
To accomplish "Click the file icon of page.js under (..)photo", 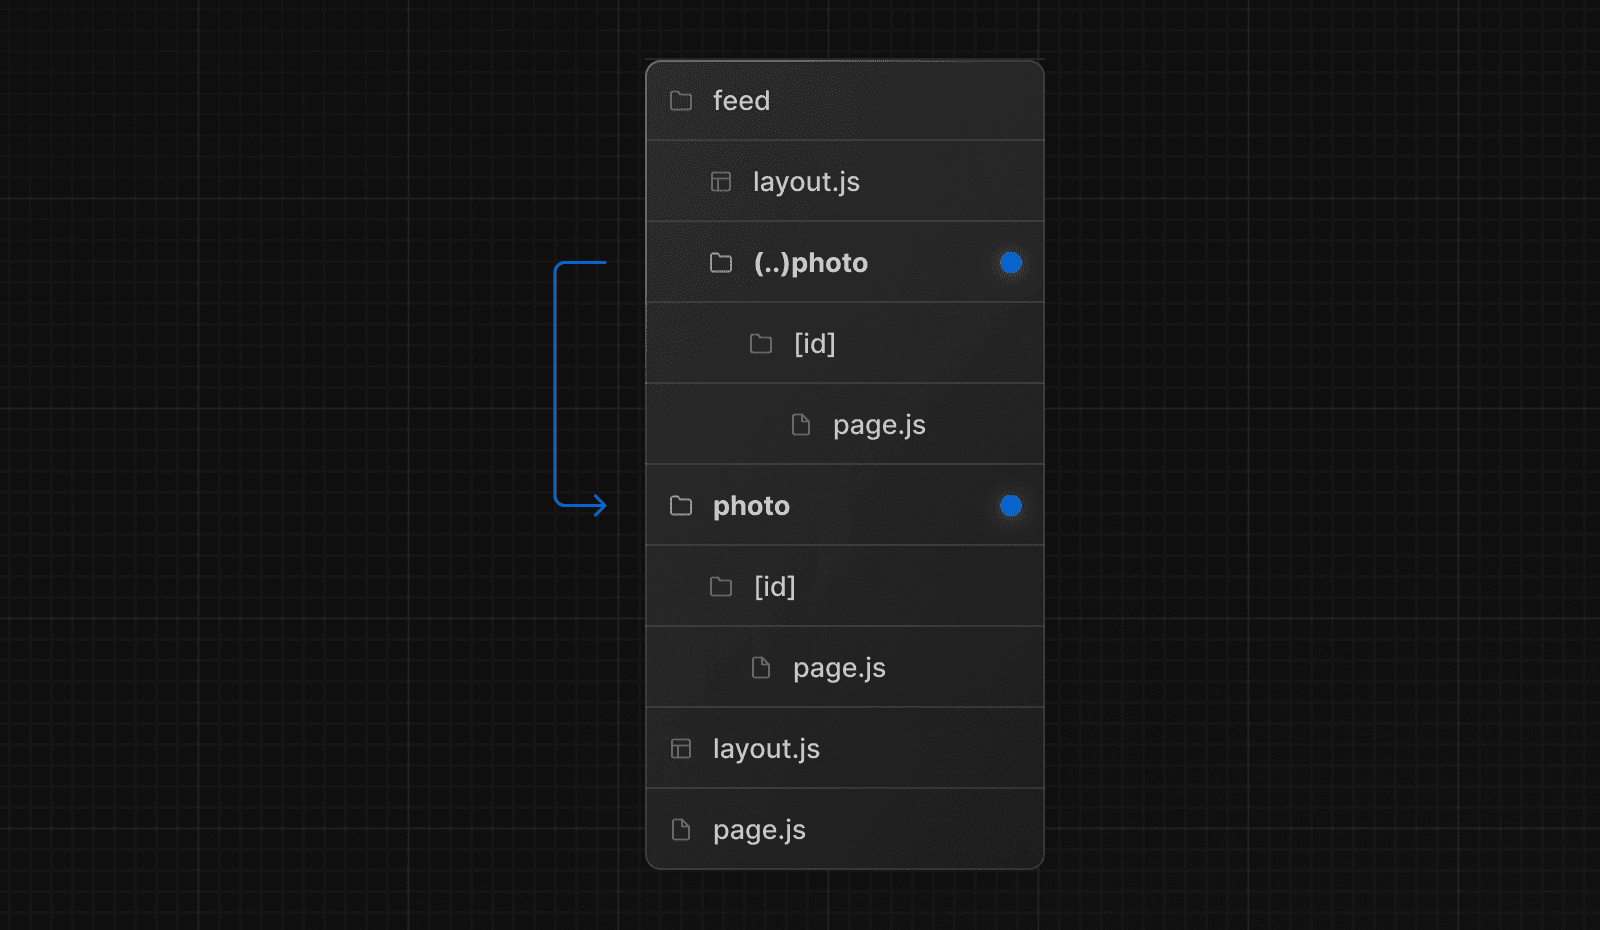I will click(x=801, y=425).
